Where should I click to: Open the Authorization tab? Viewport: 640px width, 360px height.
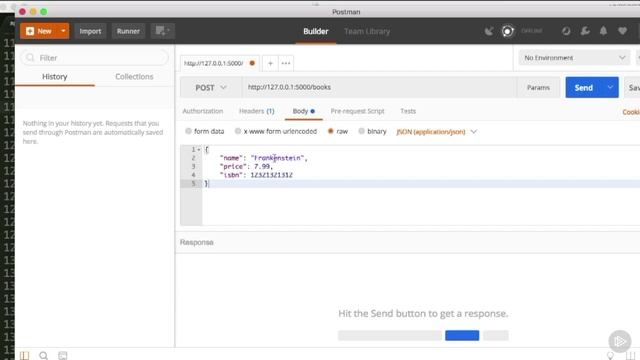202,111
